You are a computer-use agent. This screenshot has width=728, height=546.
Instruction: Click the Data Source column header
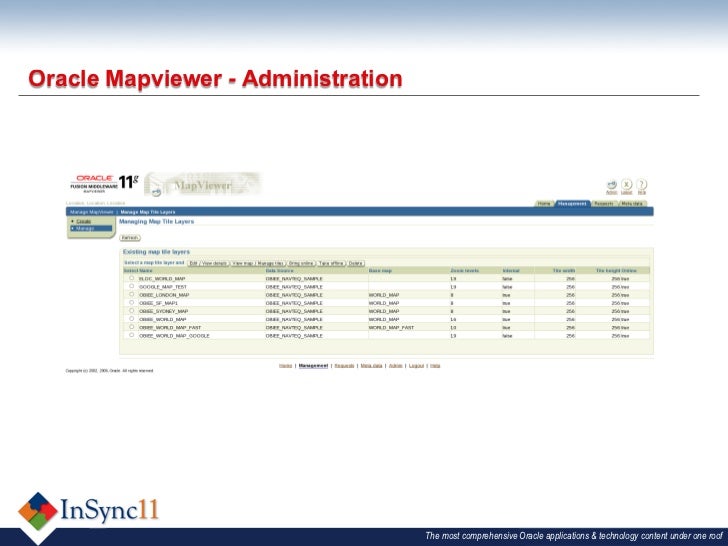tap(280, 270)
